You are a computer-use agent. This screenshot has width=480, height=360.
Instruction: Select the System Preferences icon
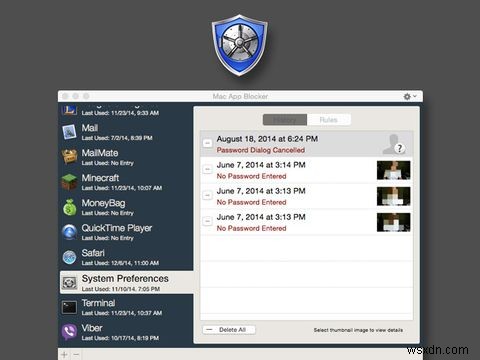tap(69, 282)
